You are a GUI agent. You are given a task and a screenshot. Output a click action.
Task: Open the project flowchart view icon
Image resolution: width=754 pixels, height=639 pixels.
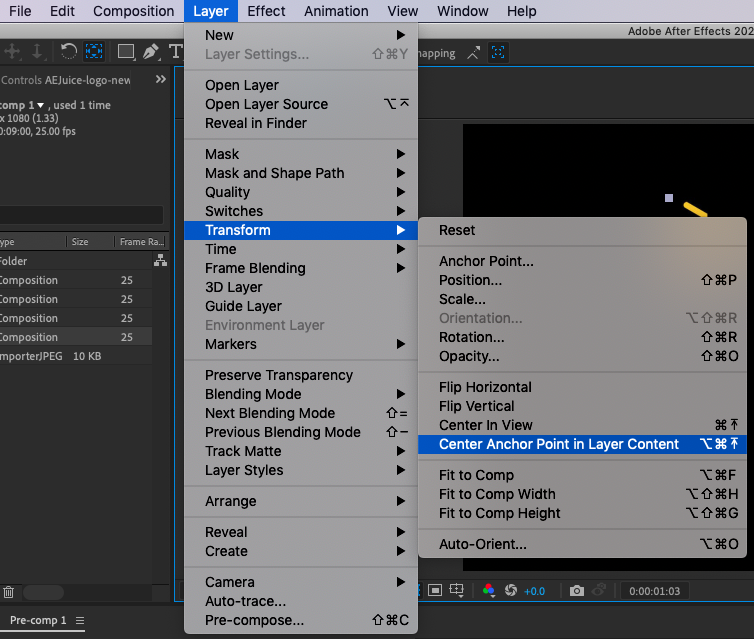pos(160,261)
